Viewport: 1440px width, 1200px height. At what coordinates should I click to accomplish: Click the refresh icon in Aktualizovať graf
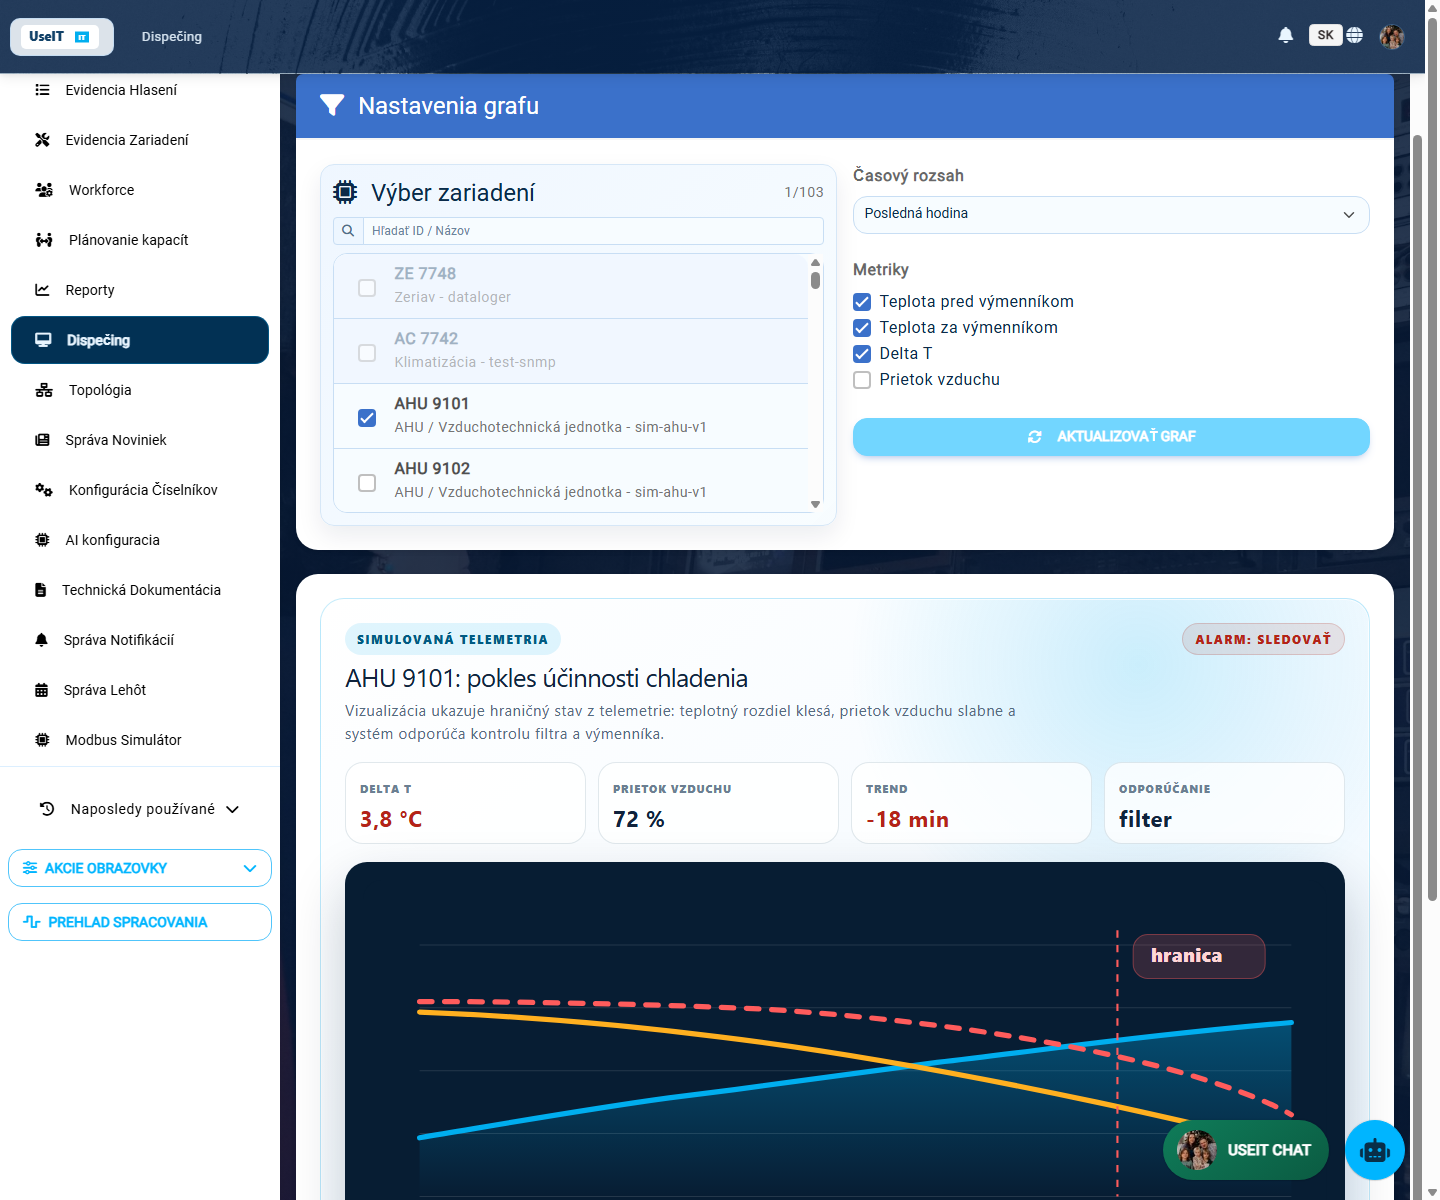1035,437
